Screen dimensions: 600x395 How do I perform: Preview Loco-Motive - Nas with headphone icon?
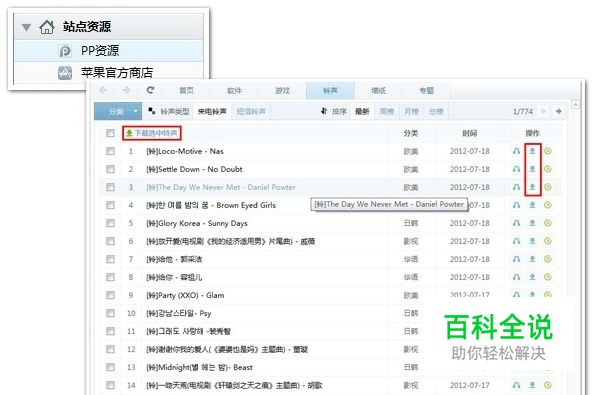pyautogui.click(x=516, y=151)
